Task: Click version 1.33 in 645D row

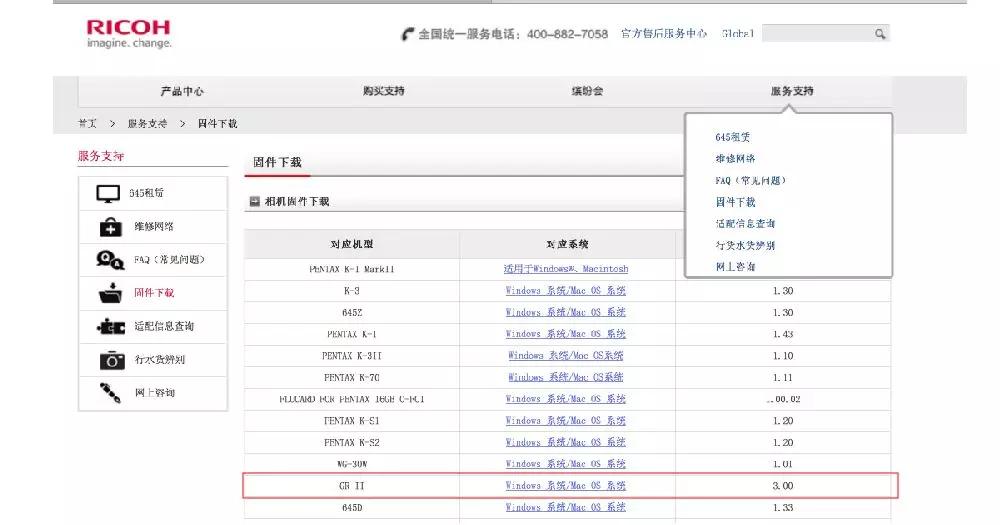Action: click(x=783, y=508)
